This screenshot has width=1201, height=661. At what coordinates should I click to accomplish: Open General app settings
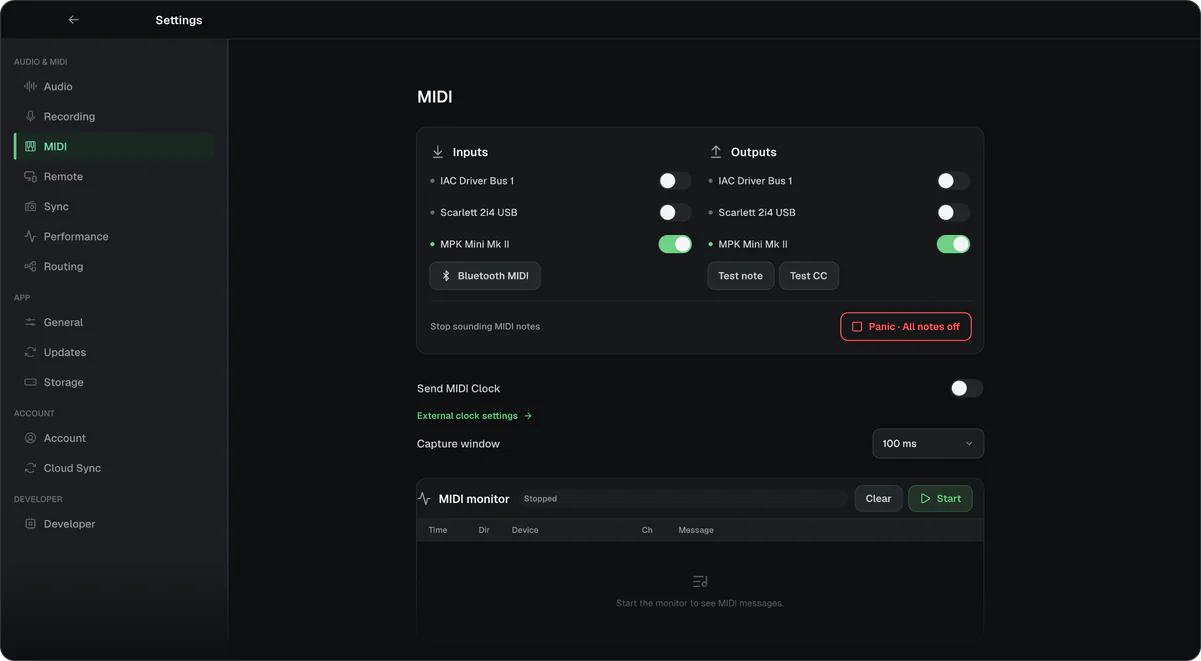(x=114, y=323)
